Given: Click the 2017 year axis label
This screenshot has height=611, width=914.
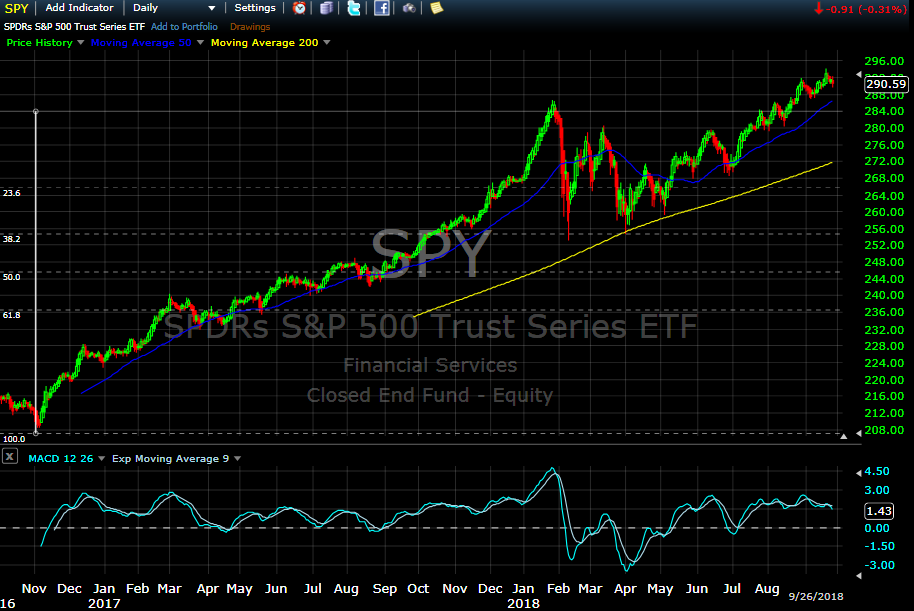Looking at the screenshot, I should 104,603.
